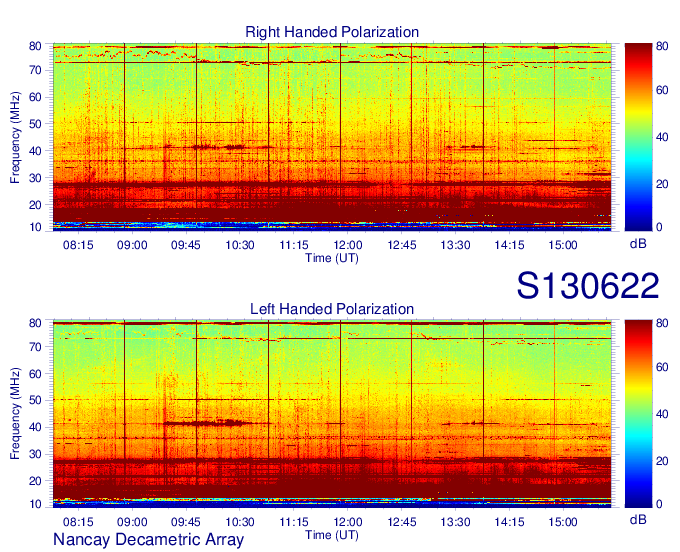Click the Left Handed Polarization title

point(332,309)
